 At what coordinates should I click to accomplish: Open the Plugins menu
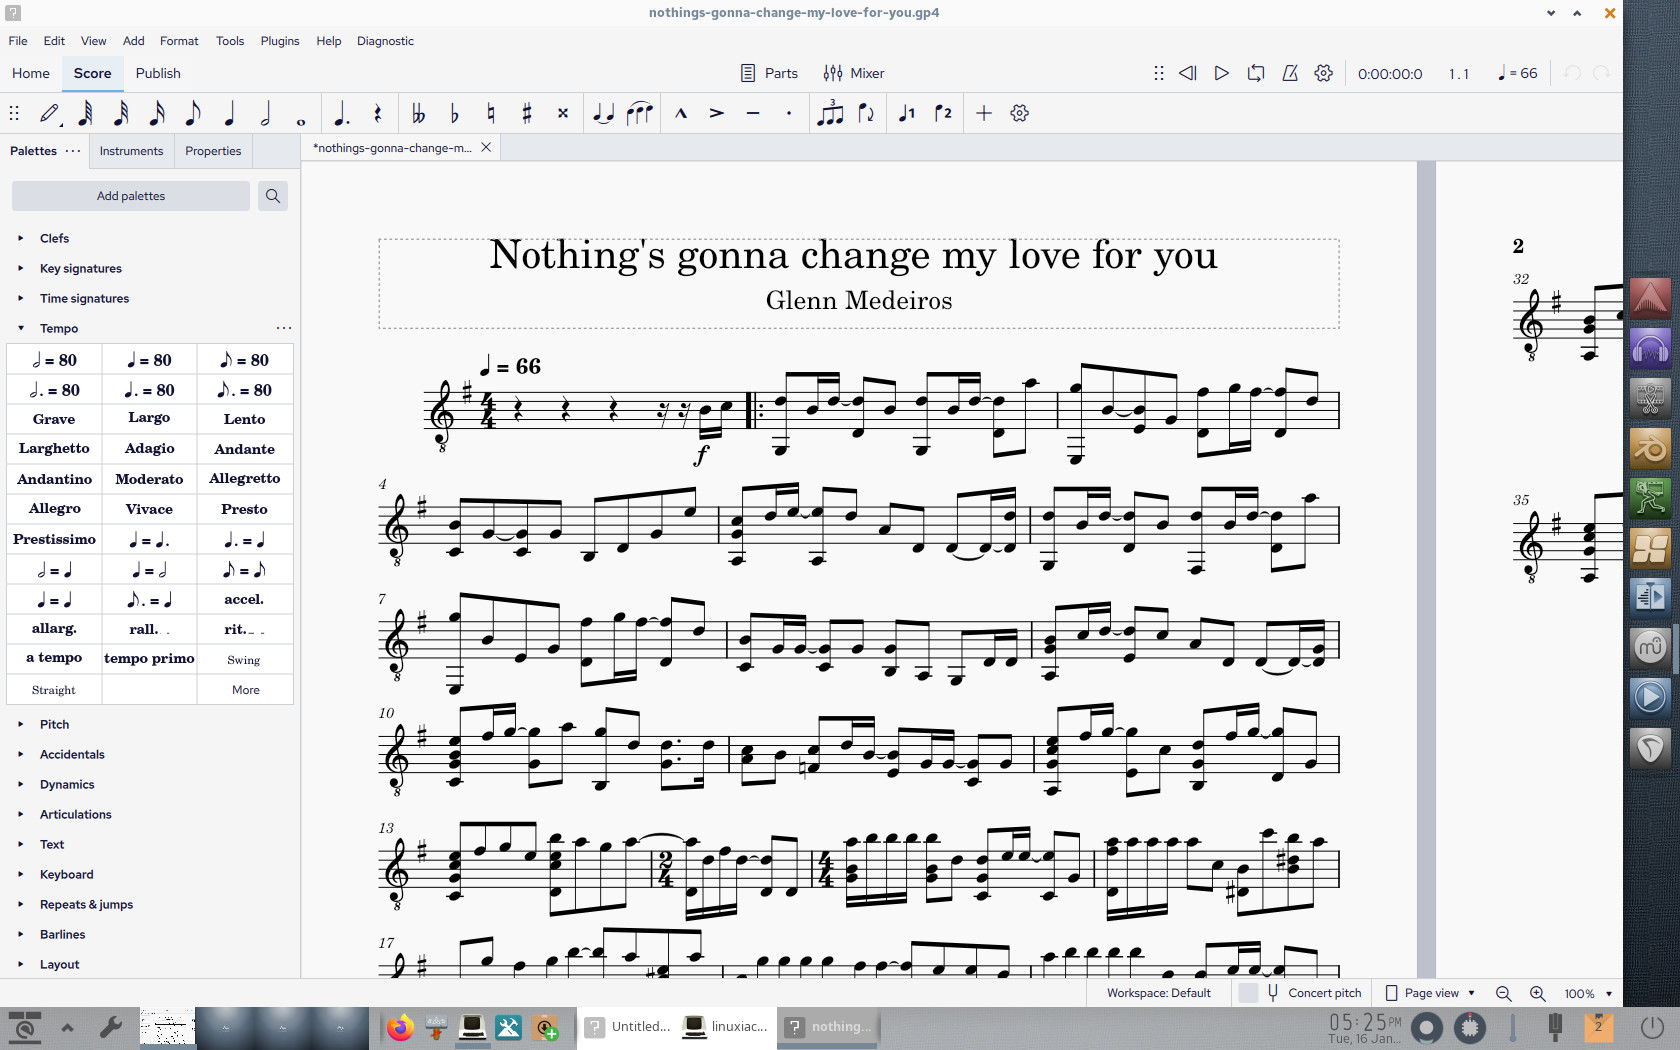[280, 41]
